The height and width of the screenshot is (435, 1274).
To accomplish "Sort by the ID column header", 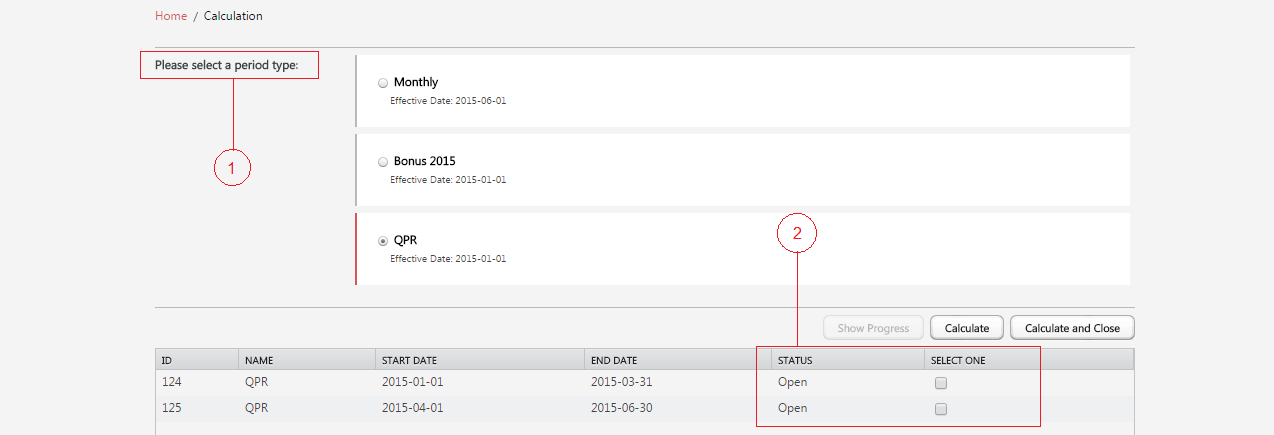I will click(197, 360).
